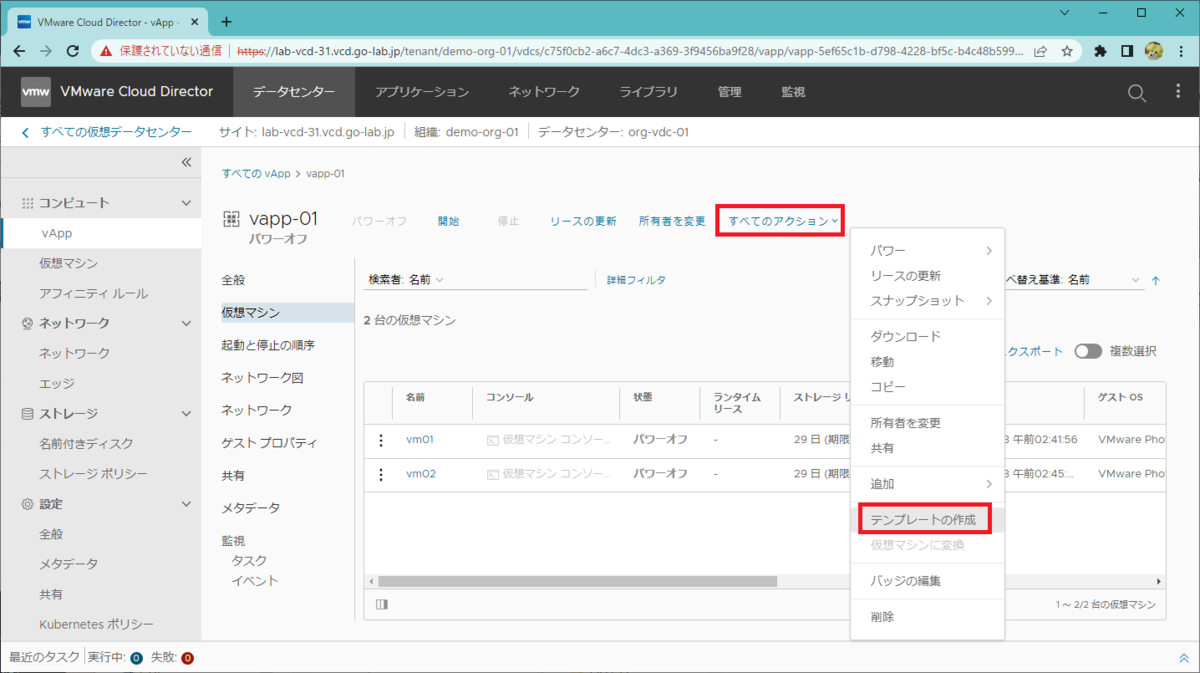The height and width of the screenshot is (673, 1200).
Task: Switch to the 監視 top tab
Action: pos(793,92)
